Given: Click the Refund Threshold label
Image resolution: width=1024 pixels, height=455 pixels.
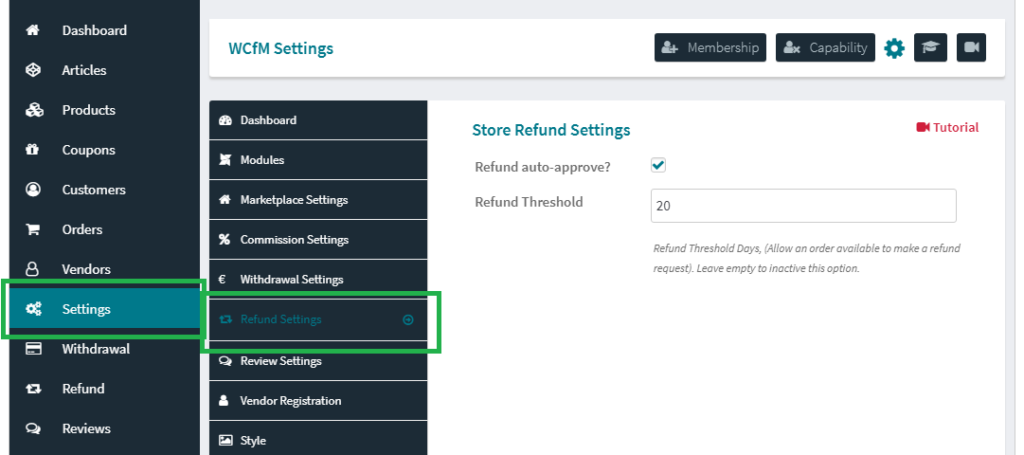Looking at the screenshot, I should click(529, 202).
